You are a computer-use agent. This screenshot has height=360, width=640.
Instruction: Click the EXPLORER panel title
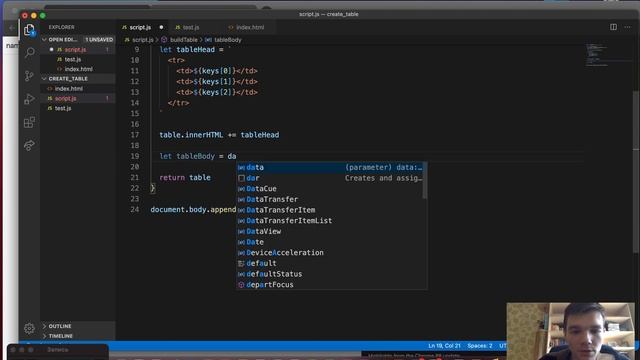coord(61,27)
